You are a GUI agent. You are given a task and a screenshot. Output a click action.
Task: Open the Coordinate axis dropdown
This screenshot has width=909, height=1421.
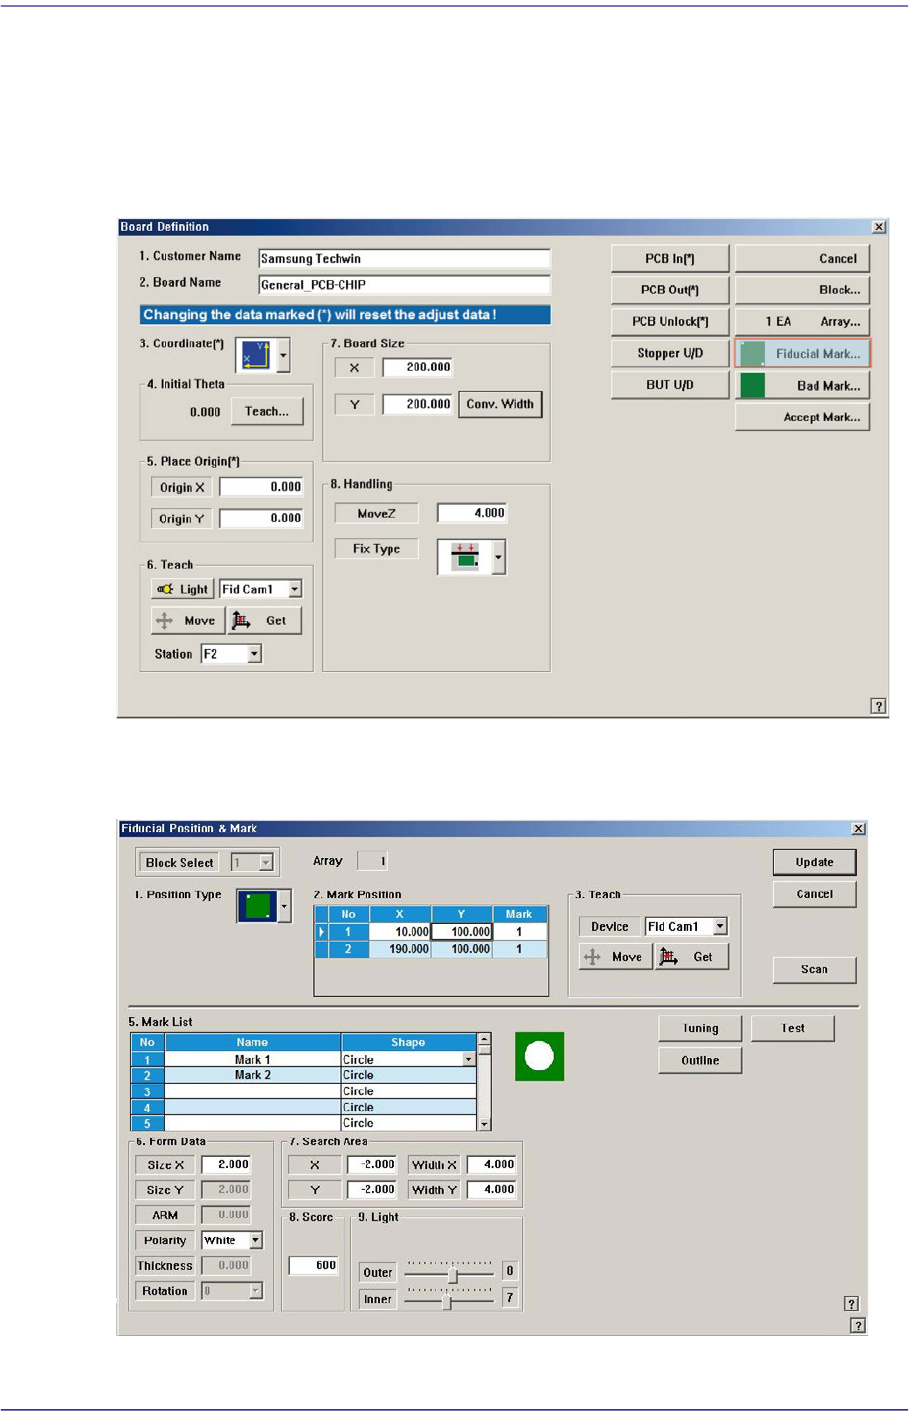(283, 355)
